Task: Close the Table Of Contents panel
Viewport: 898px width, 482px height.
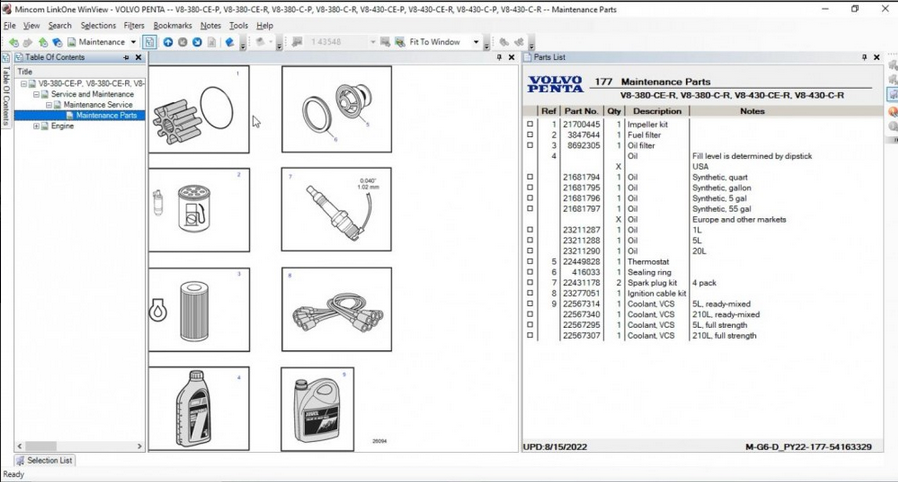Action: point(138,57)
